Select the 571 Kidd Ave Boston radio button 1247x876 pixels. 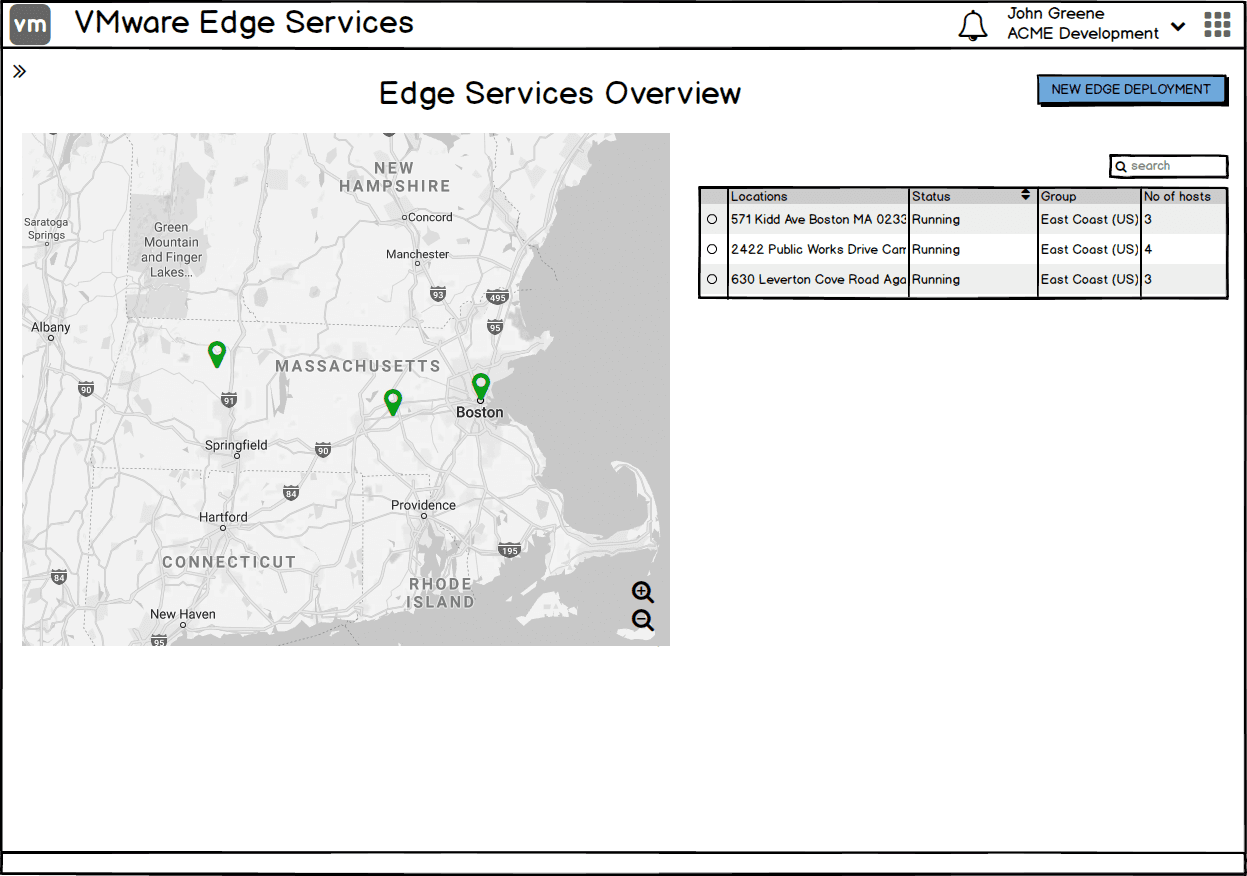coord(712,219)
